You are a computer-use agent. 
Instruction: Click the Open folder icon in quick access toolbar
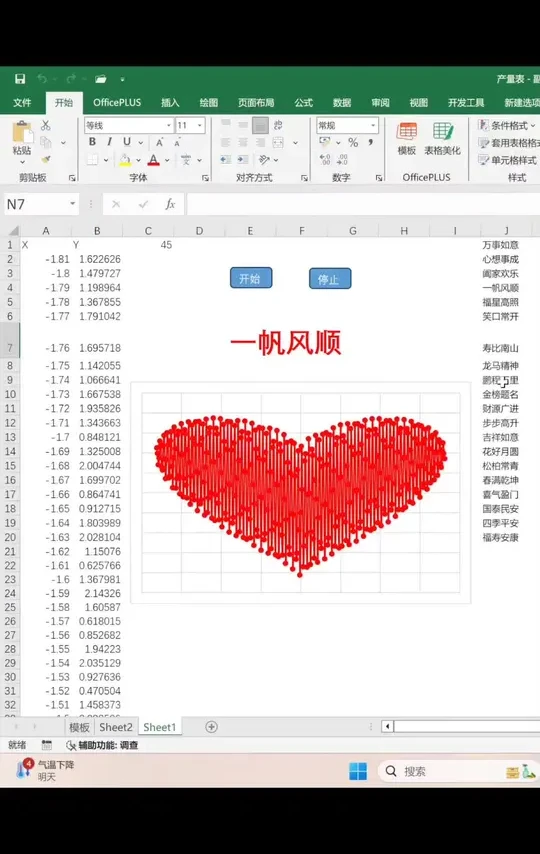(100, 79)
